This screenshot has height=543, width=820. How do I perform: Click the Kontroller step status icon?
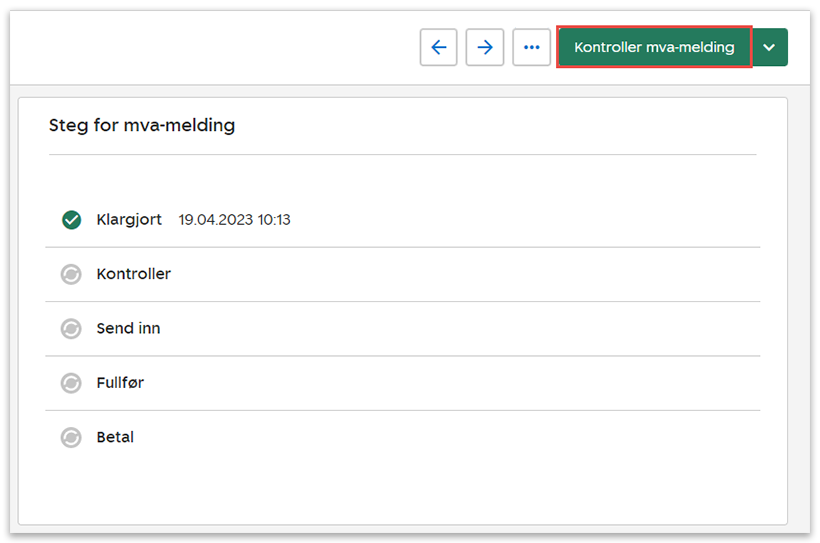71,274
